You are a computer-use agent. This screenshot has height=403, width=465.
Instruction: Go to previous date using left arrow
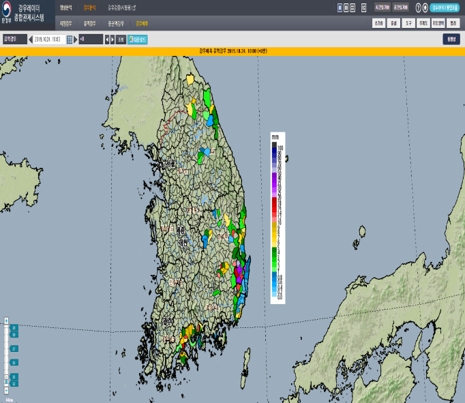tap(31, 39)
